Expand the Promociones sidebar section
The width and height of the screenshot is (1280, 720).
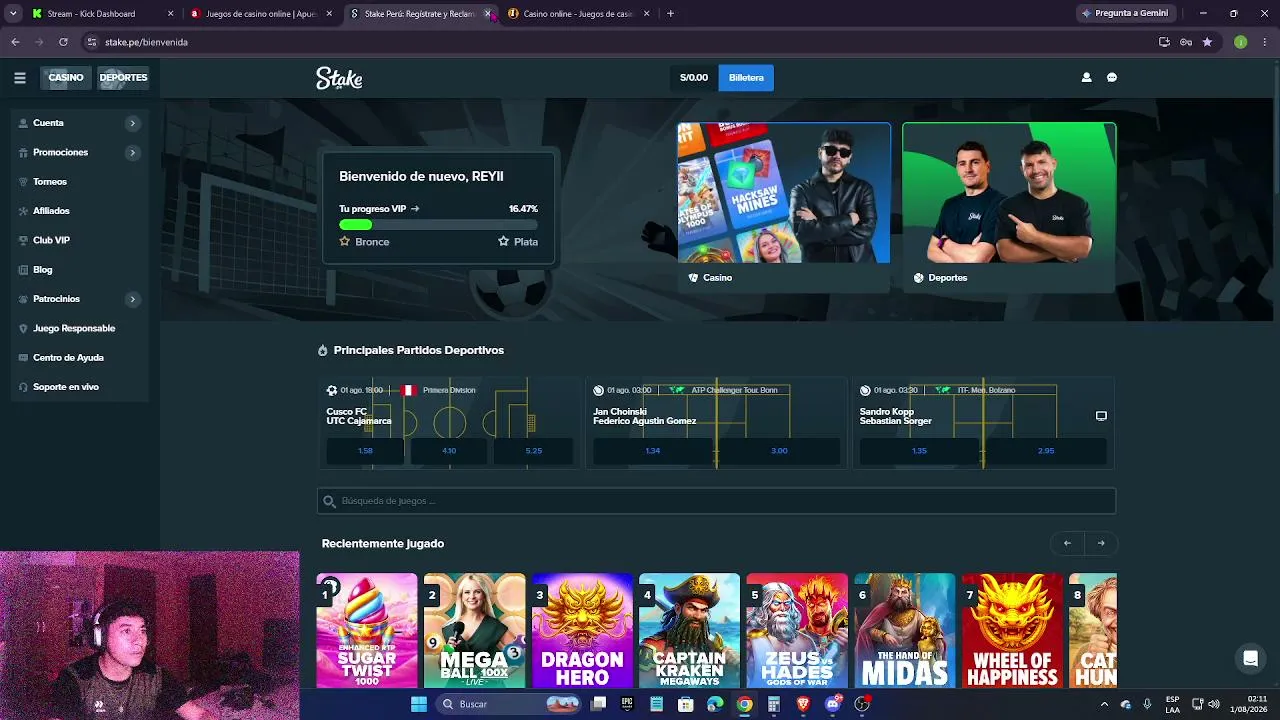pyautogui.click(x=132, y=153)
